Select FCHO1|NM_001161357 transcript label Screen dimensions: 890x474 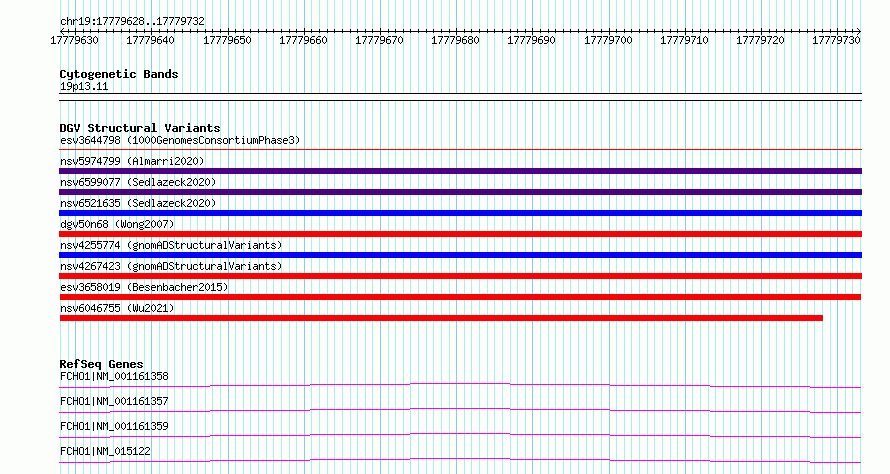pos(114,401)
